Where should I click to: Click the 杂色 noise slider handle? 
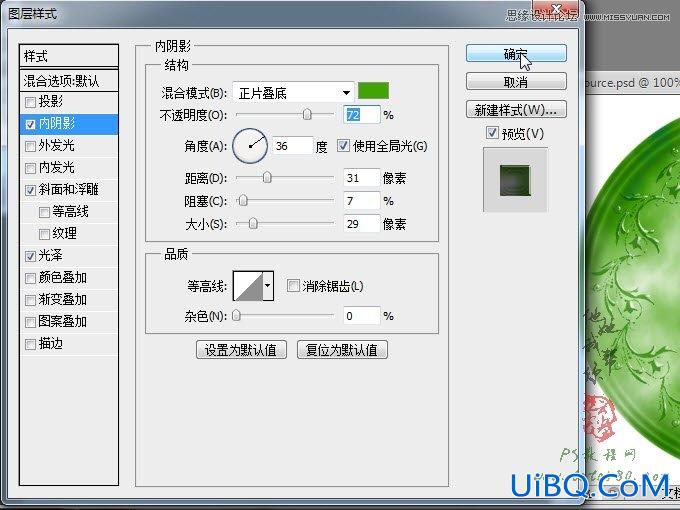point(236,315)
